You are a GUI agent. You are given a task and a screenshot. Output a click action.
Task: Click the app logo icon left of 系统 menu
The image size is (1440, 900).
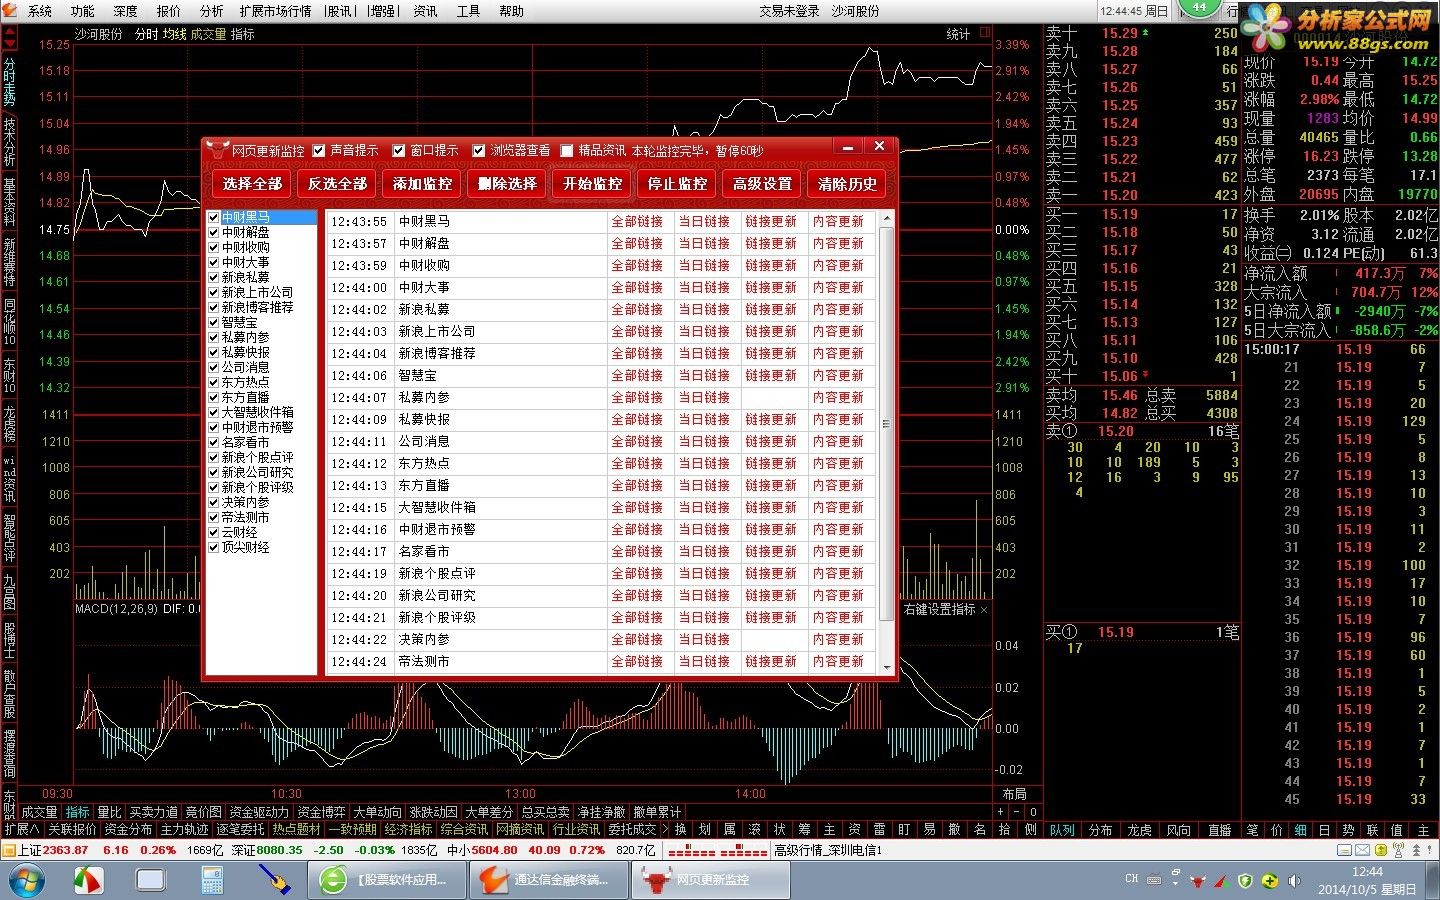pos(11,11)
